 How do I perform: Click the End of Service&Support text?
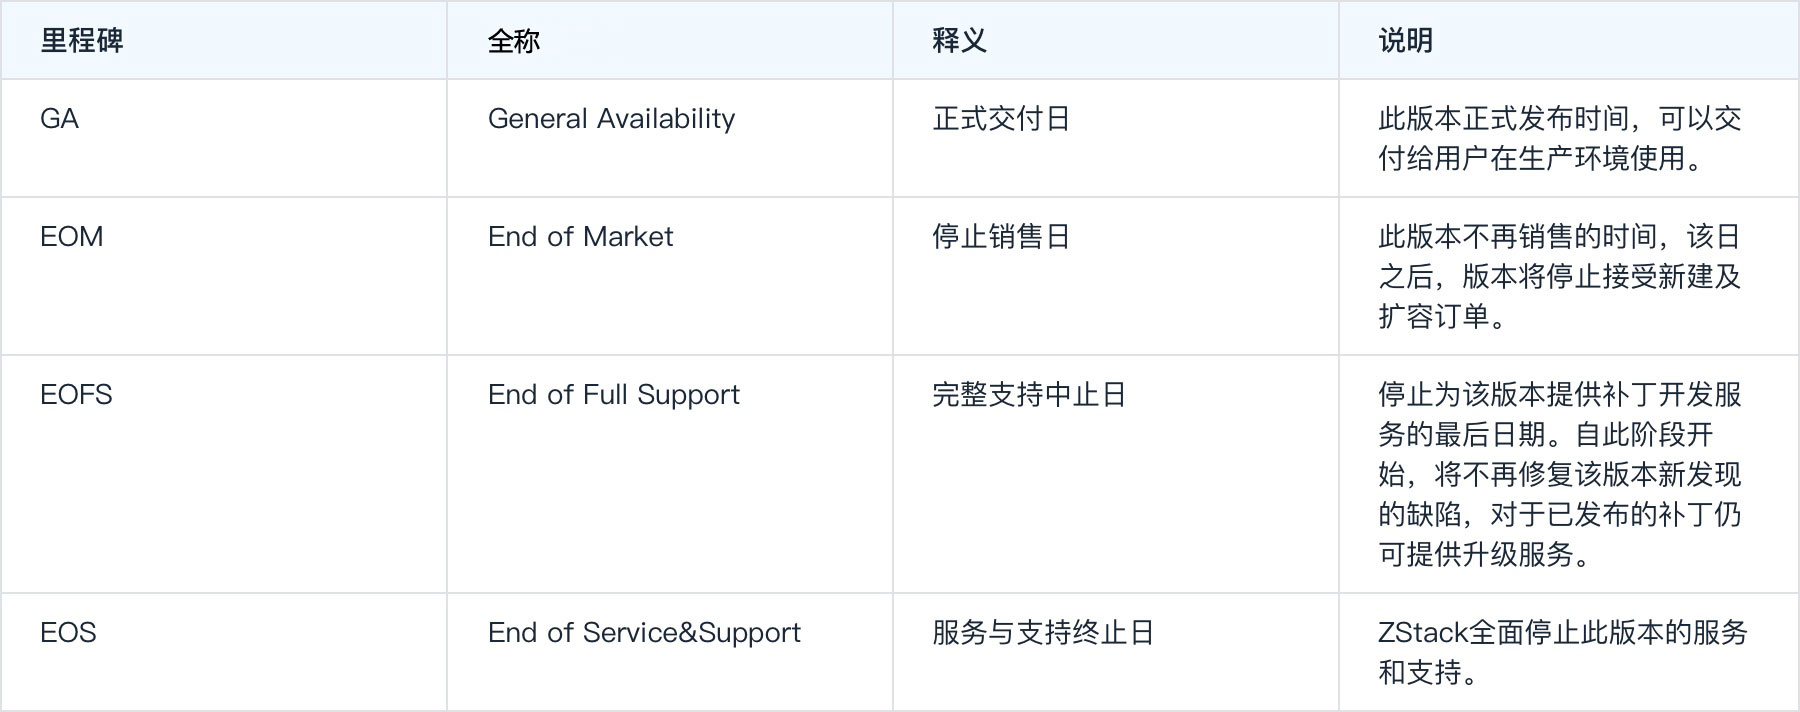pyautogui.click(x=644, y=634)
